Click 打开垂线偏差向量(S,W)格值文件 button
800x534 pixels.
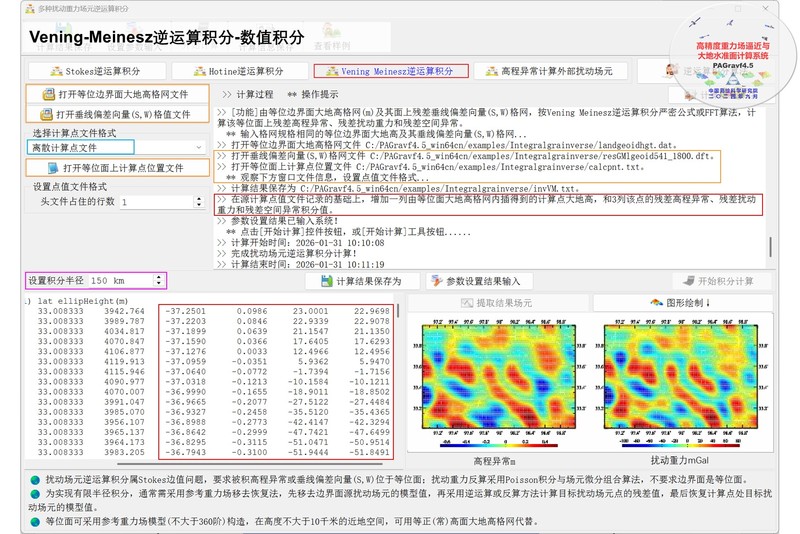(117, 114)
